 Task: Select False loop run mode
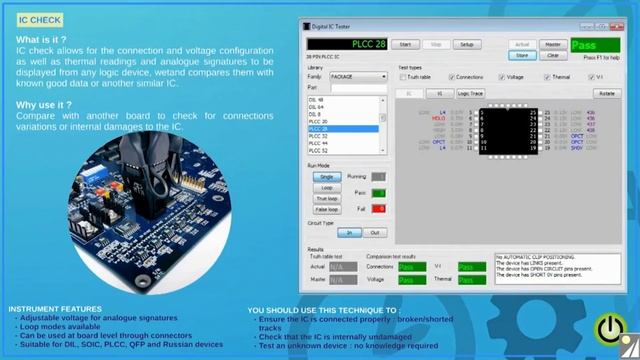(327, 209)
